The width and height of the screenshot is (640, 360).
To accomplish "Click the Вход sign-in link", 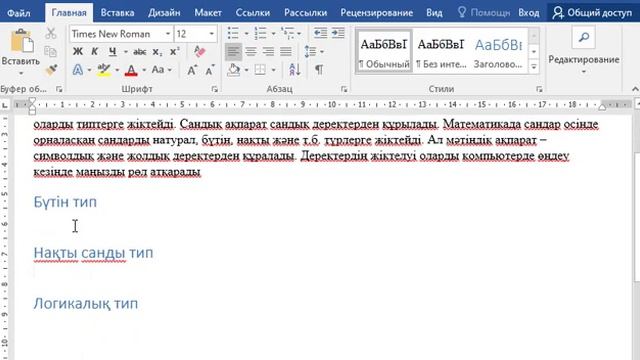I will 529,13.
